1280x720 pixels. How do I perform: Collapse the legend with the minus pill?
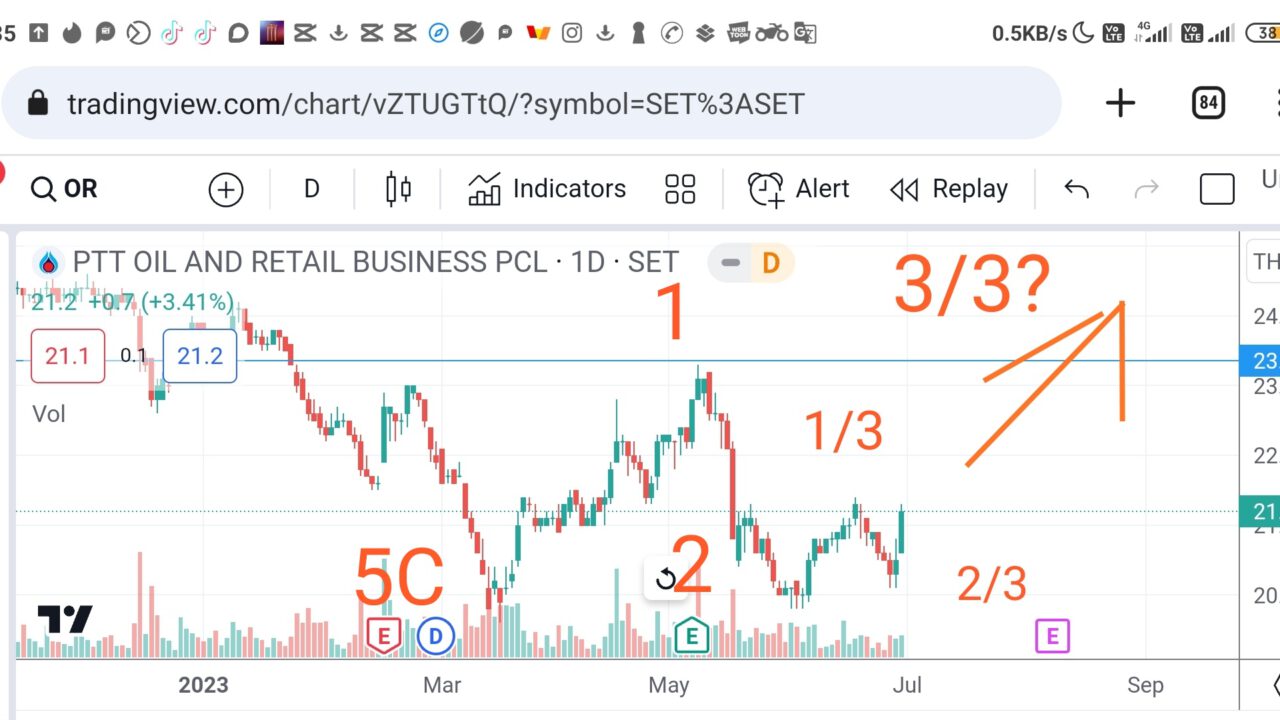[x=731, y=263]
